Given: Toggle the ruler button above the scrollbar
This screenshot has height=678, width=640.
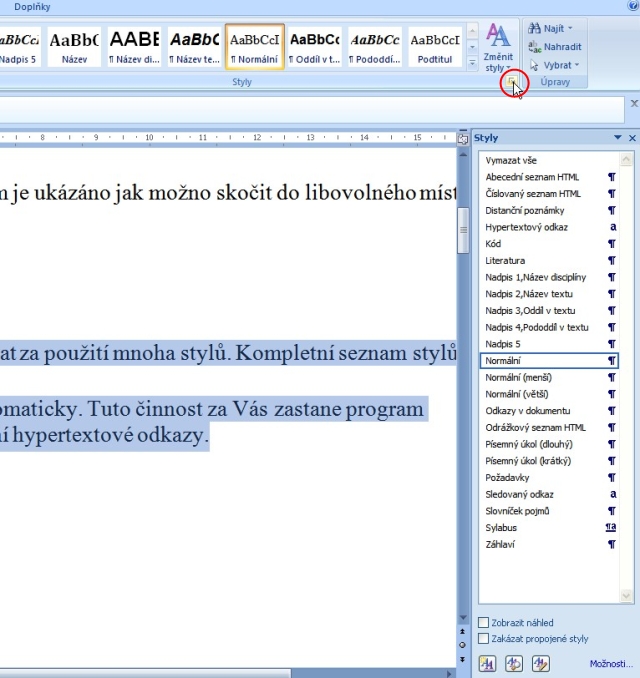Looking at the screenshot, I should (462, 139).
